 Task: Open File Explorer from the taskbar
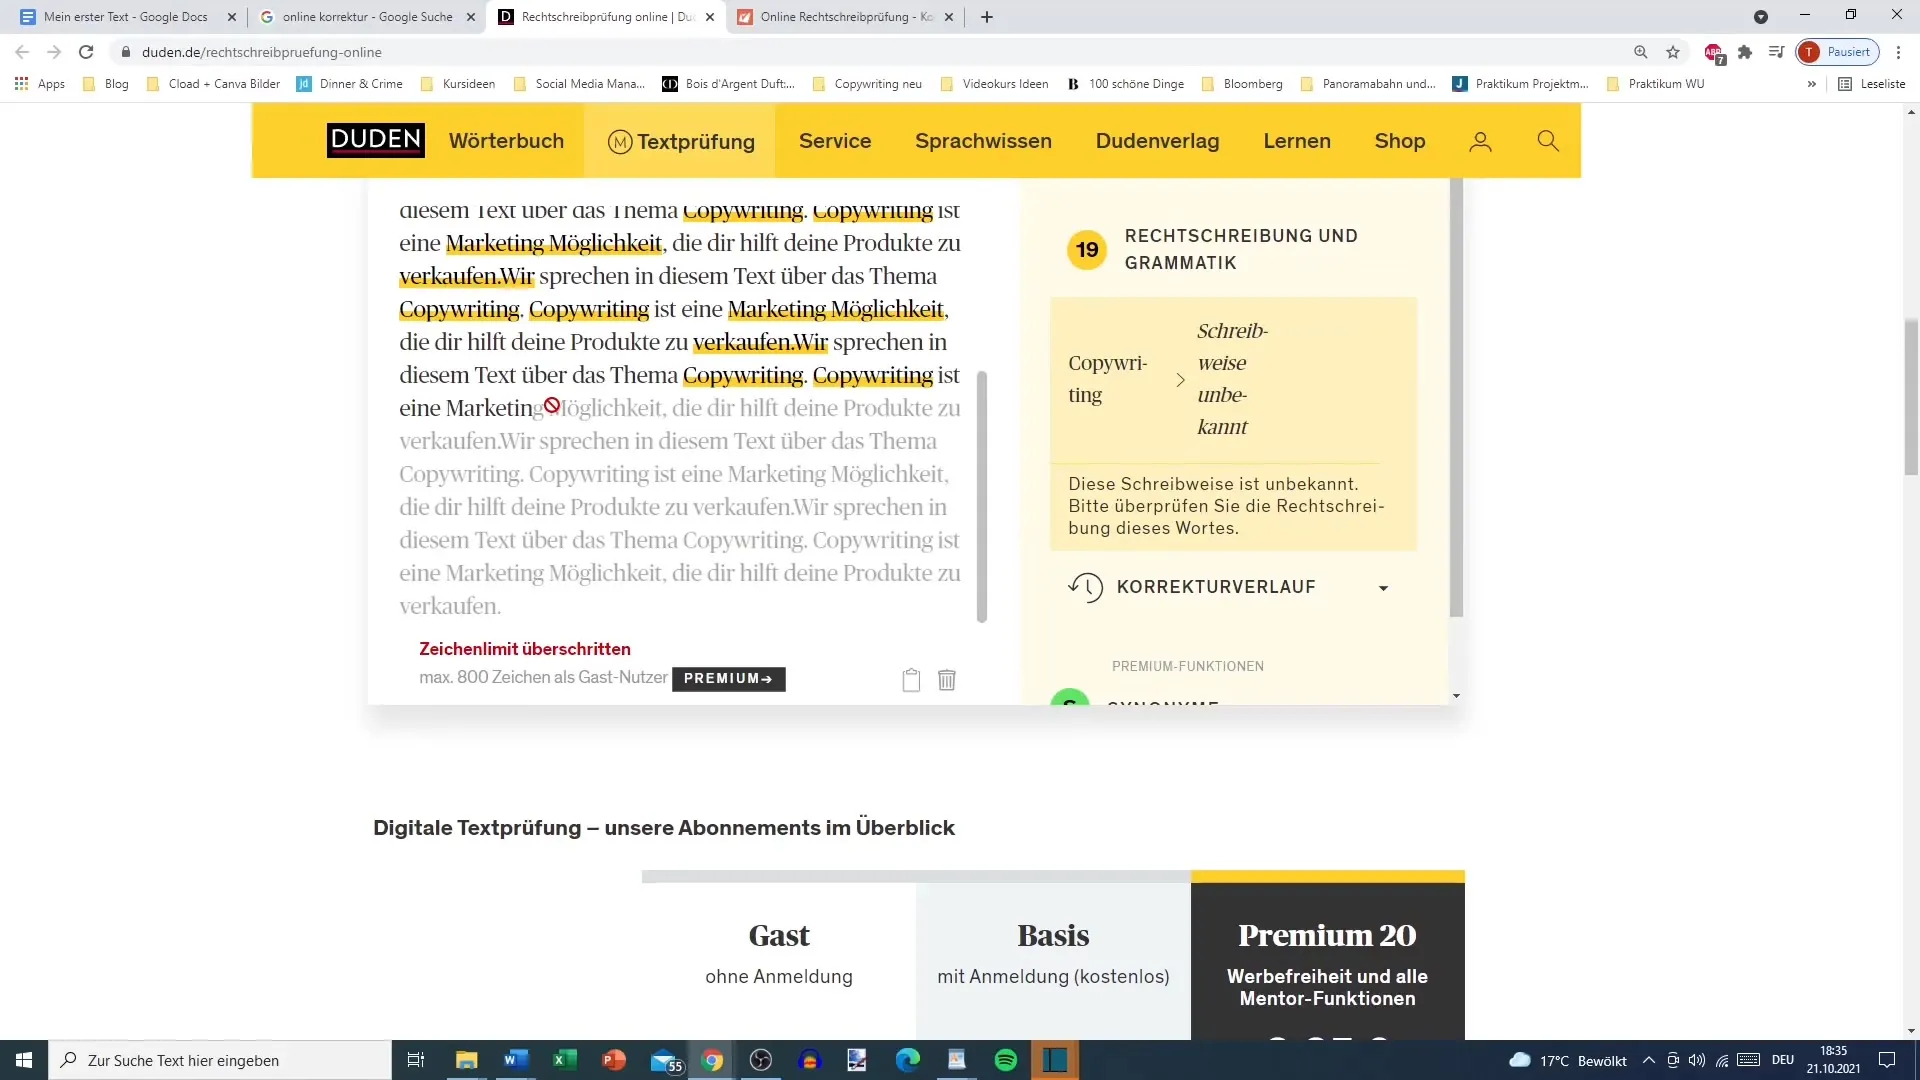pyautogui.click(x=466, y=1060)
